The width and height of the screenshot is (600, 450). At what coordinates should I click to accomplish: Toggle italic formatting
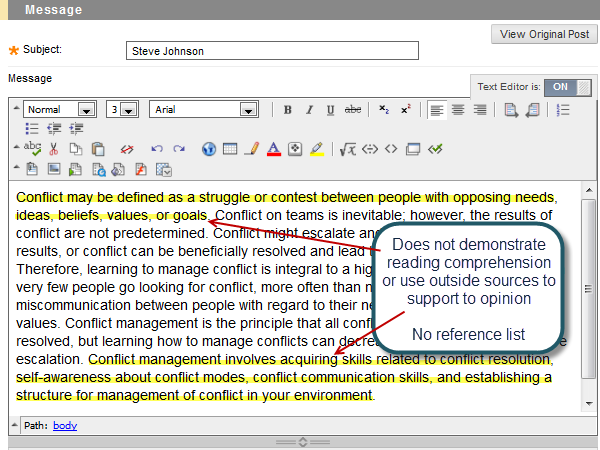point(308,110)
